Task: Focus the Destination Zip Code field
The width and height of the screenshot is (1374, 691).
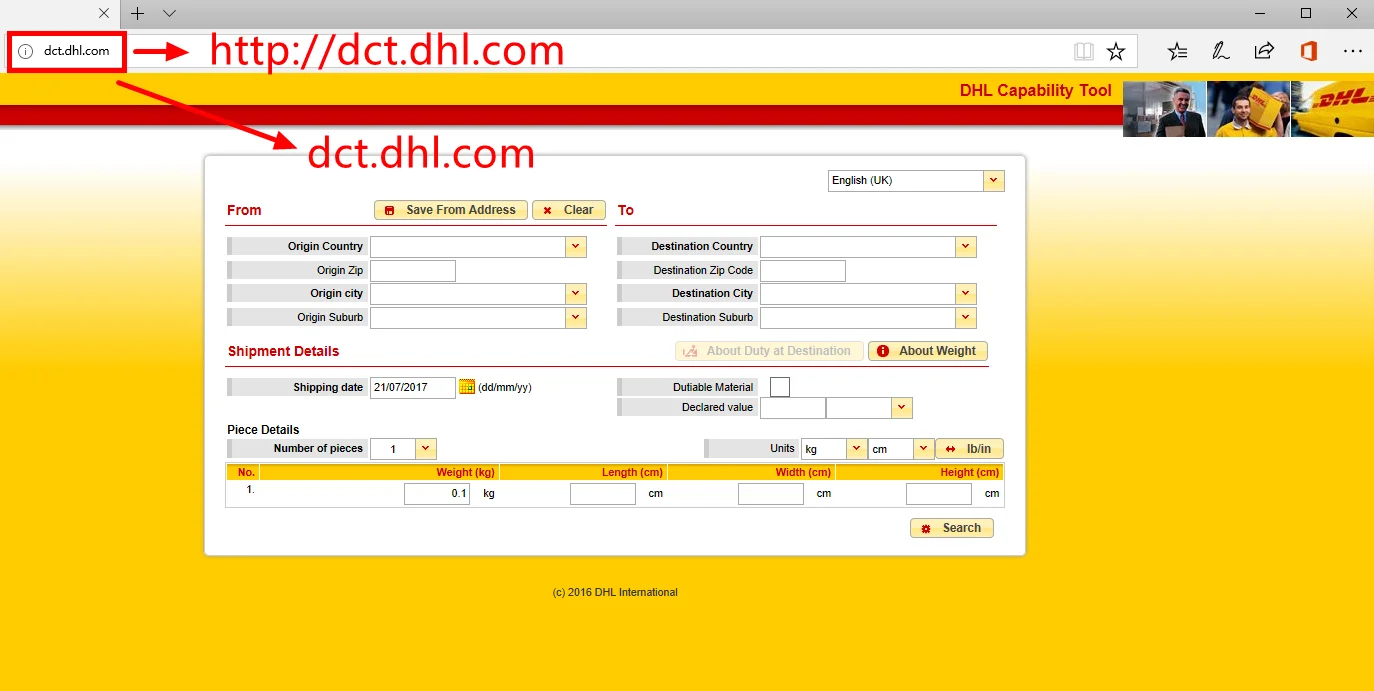Action: click(x=803, y=271)
